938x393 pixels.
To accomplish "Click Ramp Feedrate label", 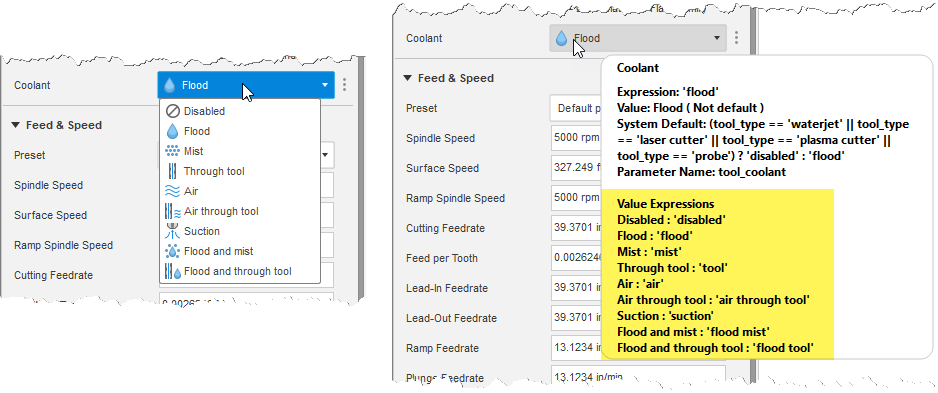I will pos(443,348).
